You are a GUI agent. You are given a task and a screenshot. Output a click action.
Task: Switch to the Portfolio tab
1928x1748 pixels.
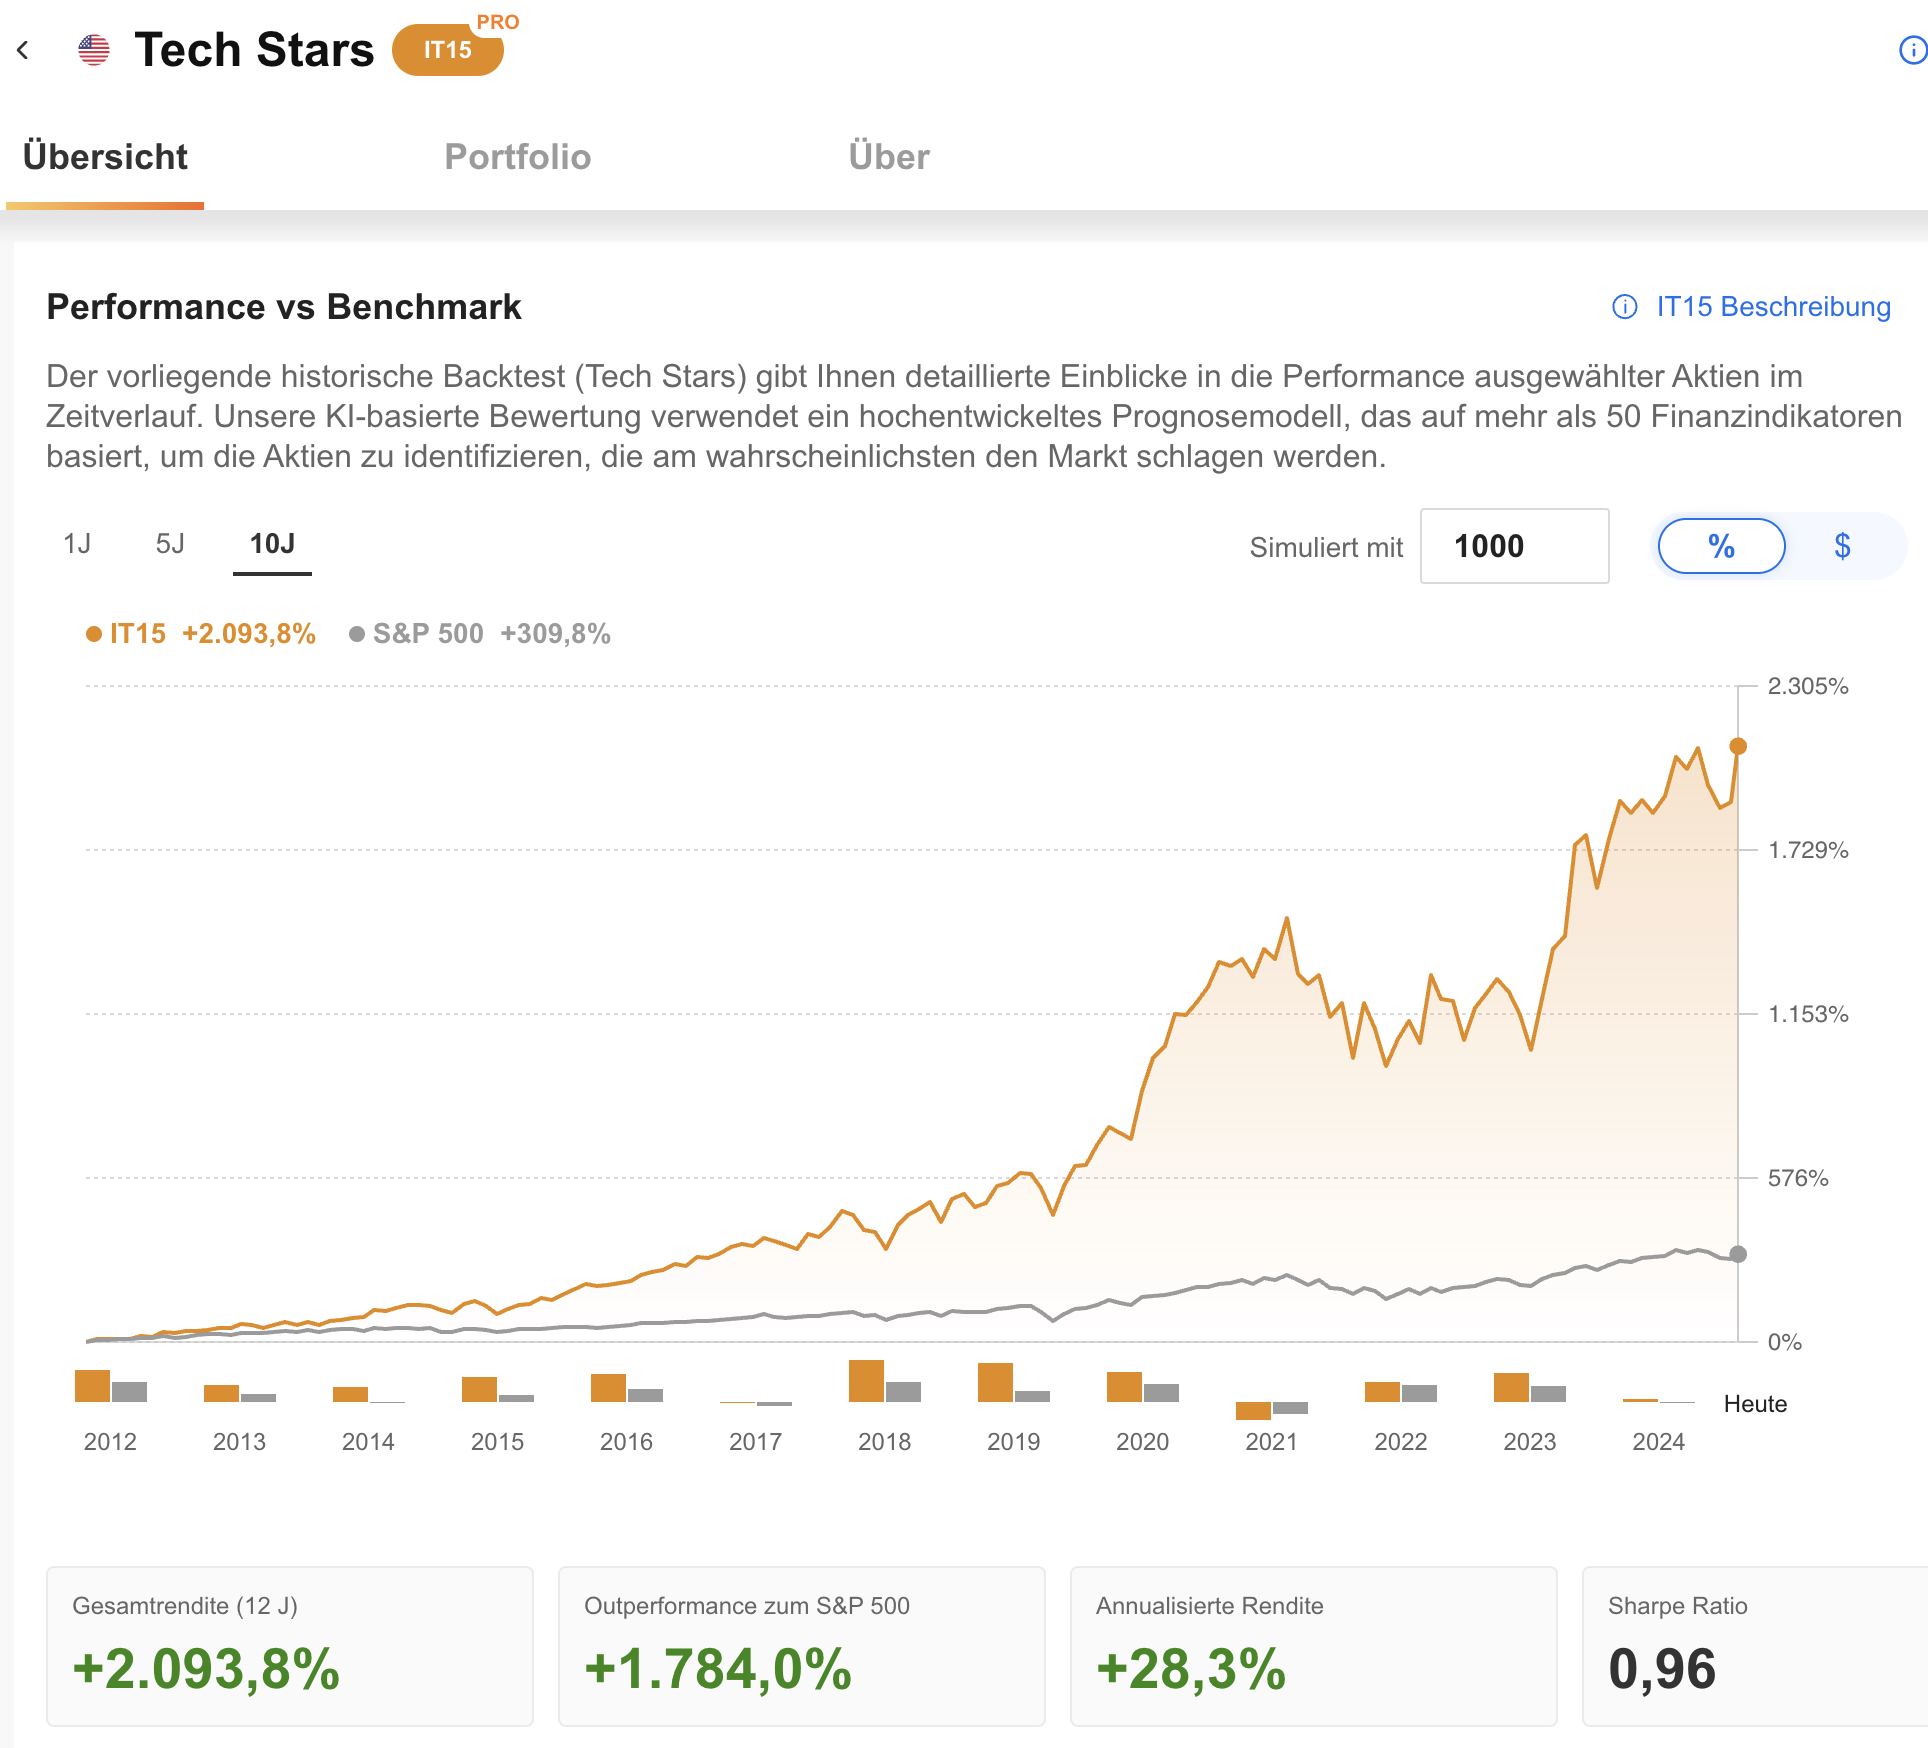coord(518,156)
